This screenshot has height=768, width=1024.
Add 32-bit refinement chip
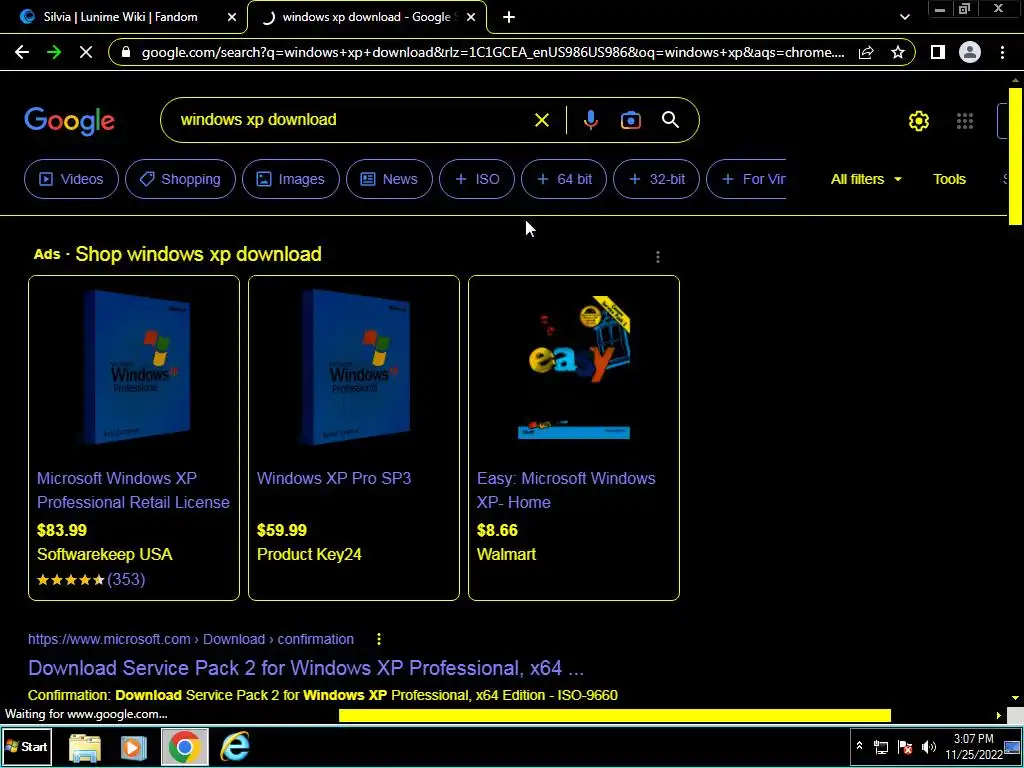(x=656, y=179)
